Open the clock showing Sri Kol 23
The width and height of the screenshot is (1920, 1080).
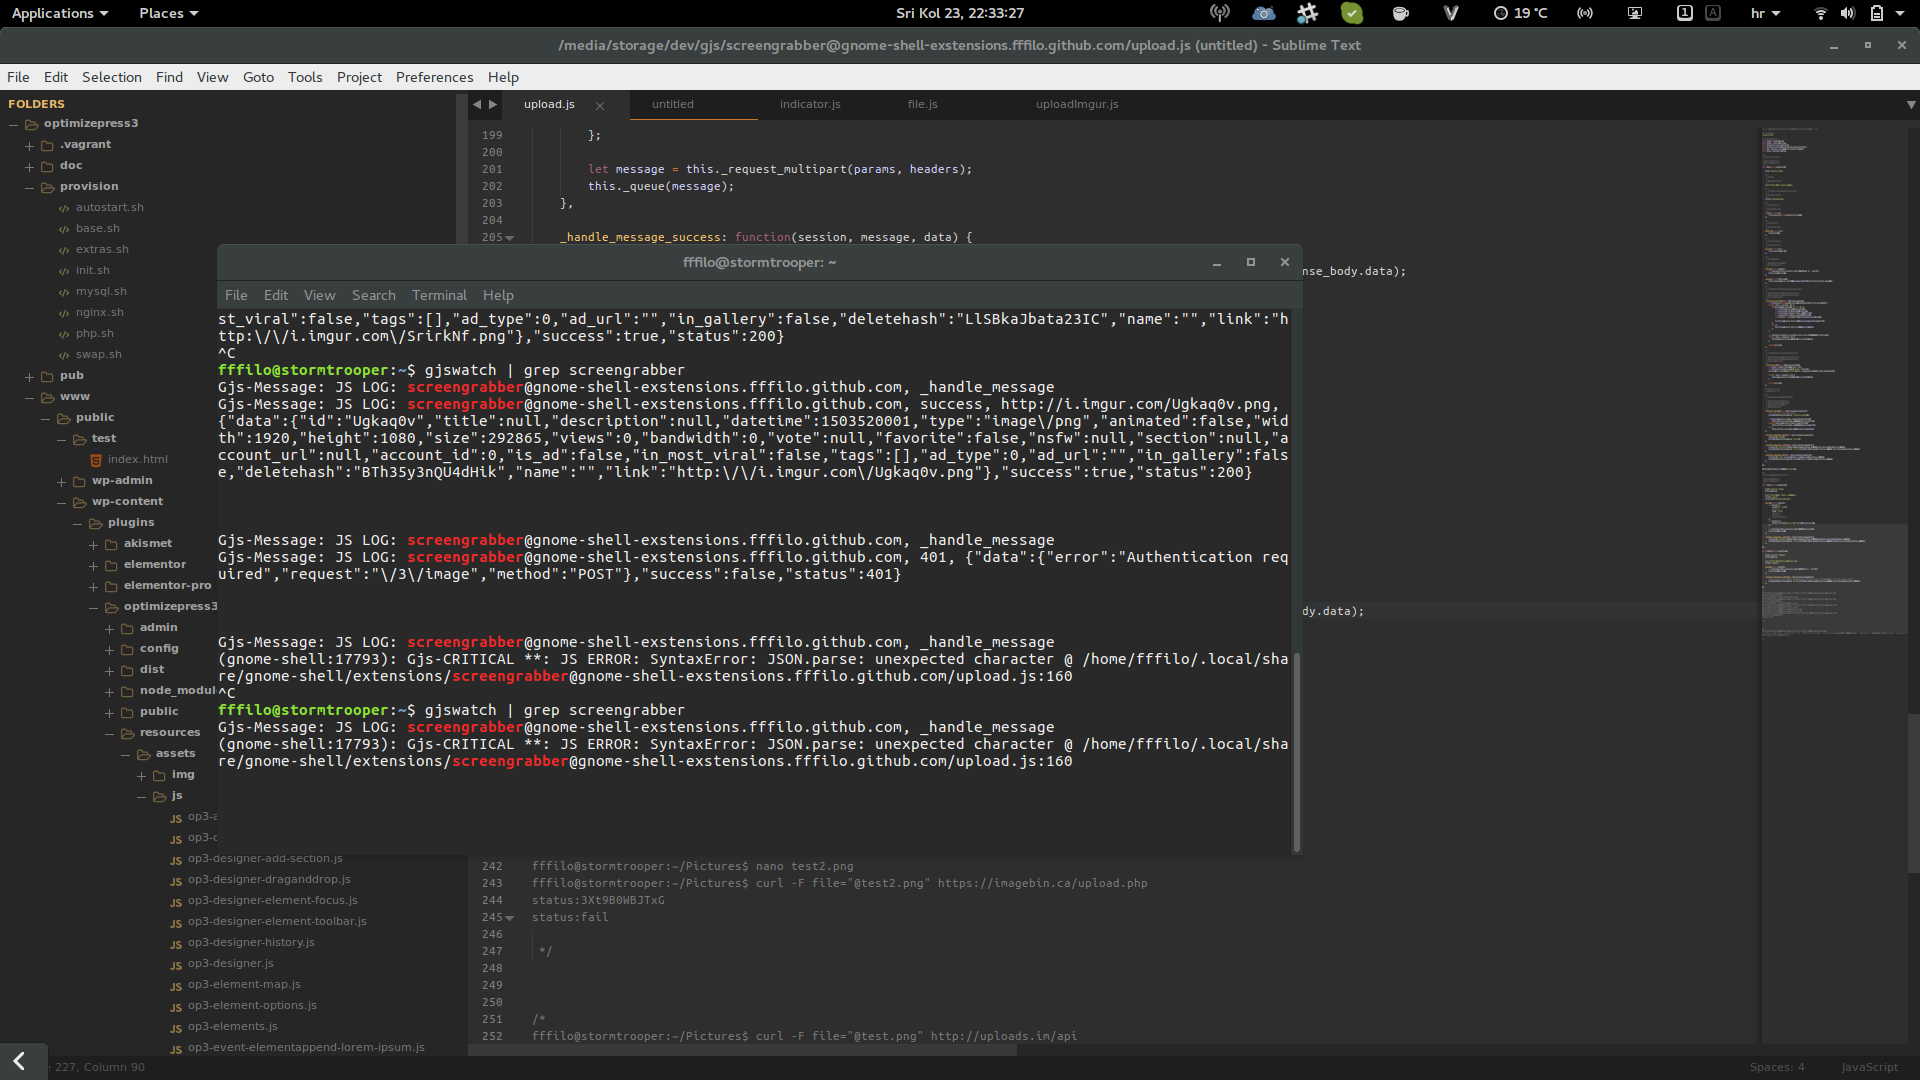960,13
